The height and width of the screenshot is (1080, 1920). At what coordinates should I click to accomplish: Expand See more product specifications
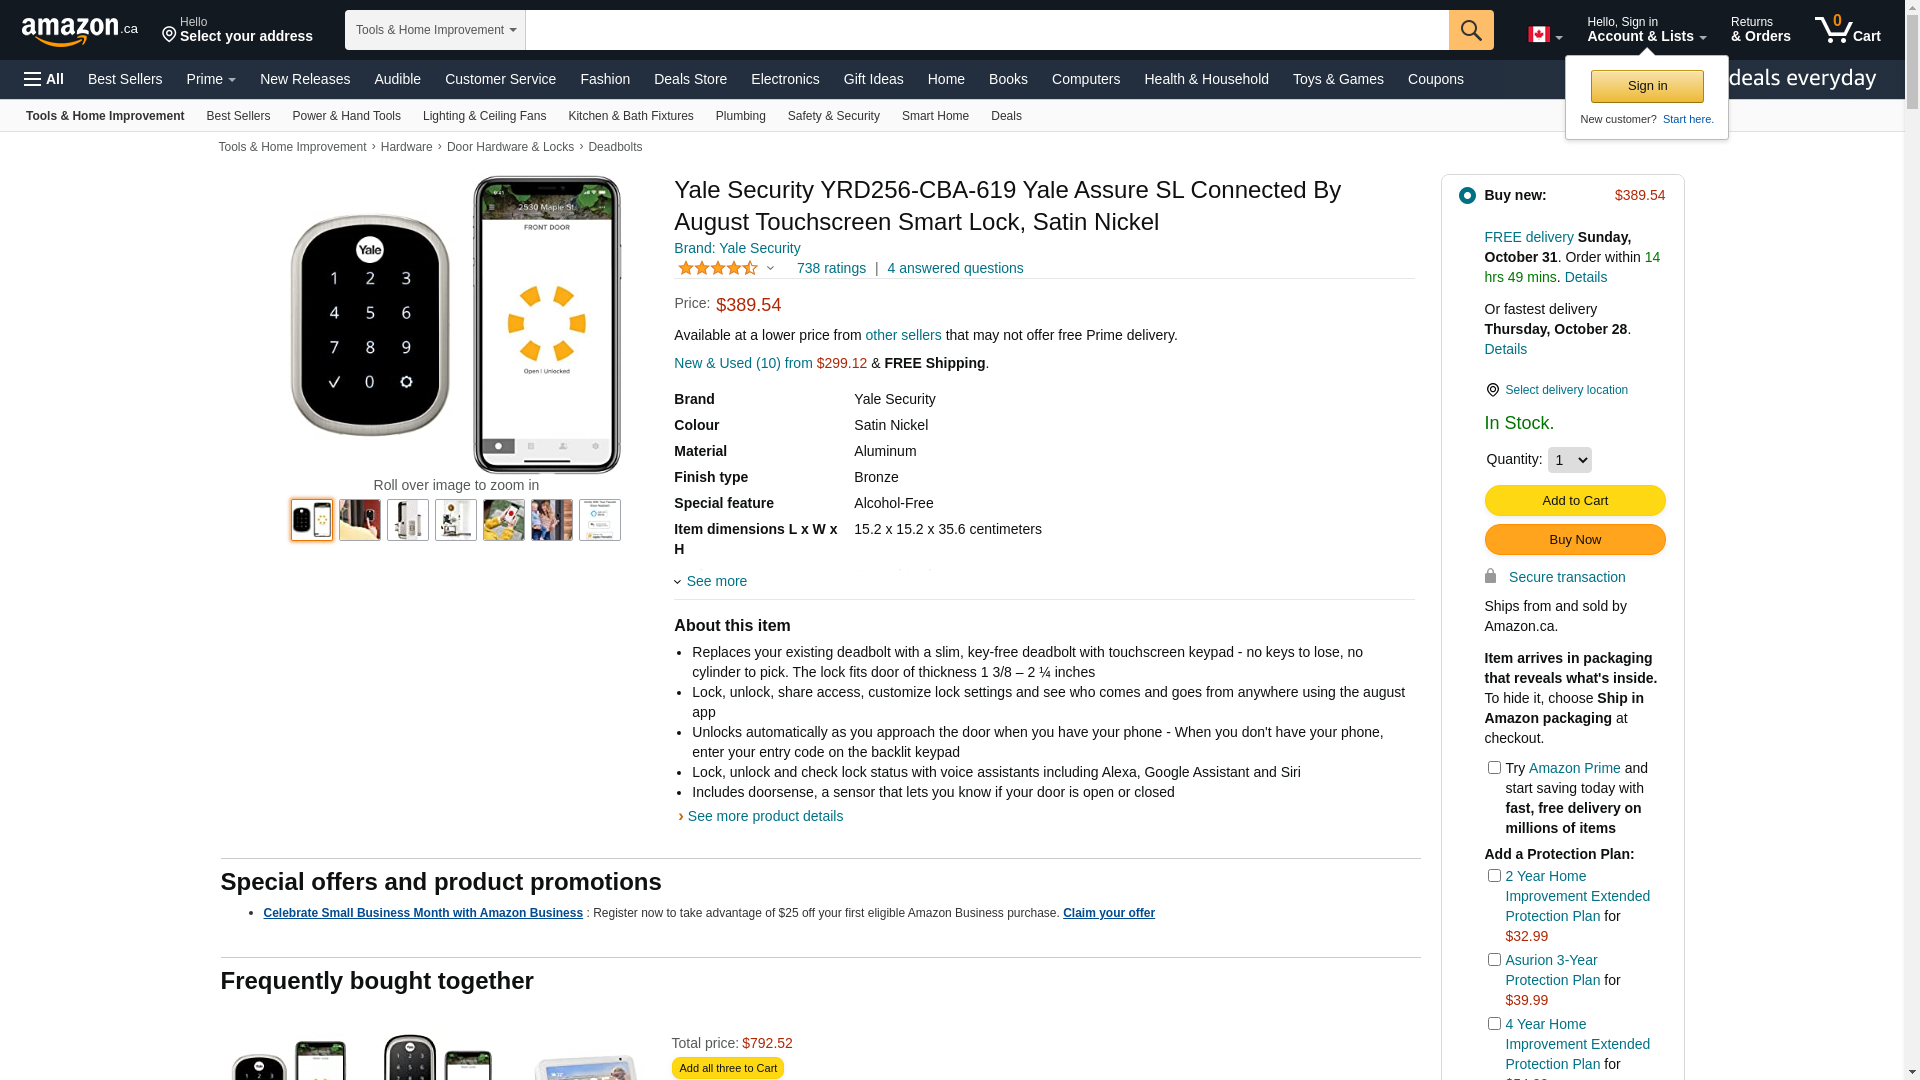pyautogui.click(x=716, y=581)
